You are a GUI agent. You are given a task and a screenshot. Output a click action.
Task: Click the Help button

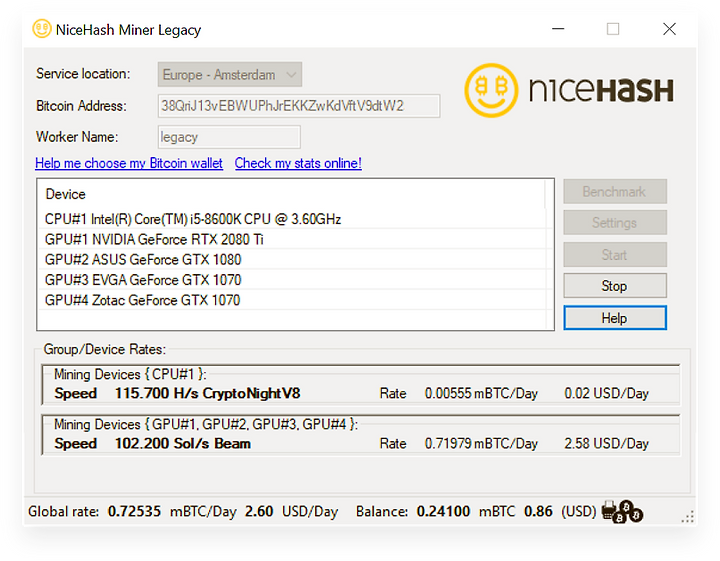pyautogui.click(x=615, y=318)
